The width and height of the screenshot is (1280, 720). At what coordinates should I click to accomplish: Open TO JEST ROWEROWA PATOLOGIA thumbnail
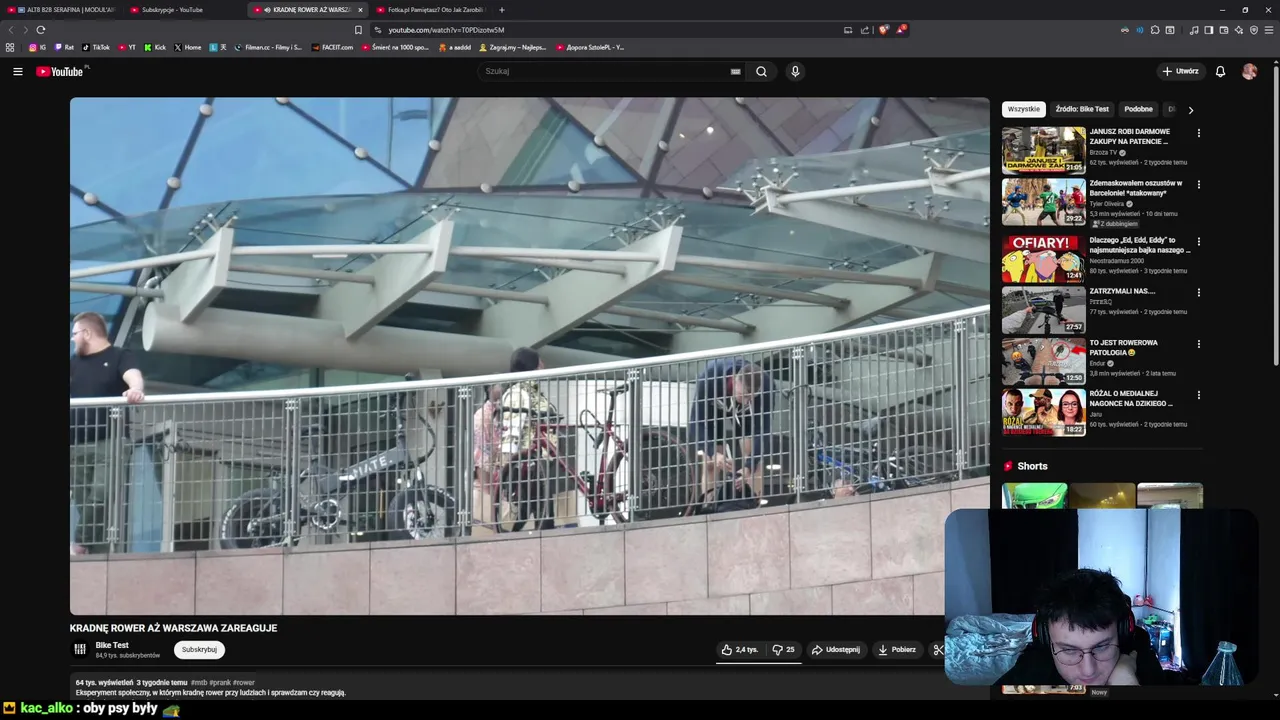tap(1043, 361)
